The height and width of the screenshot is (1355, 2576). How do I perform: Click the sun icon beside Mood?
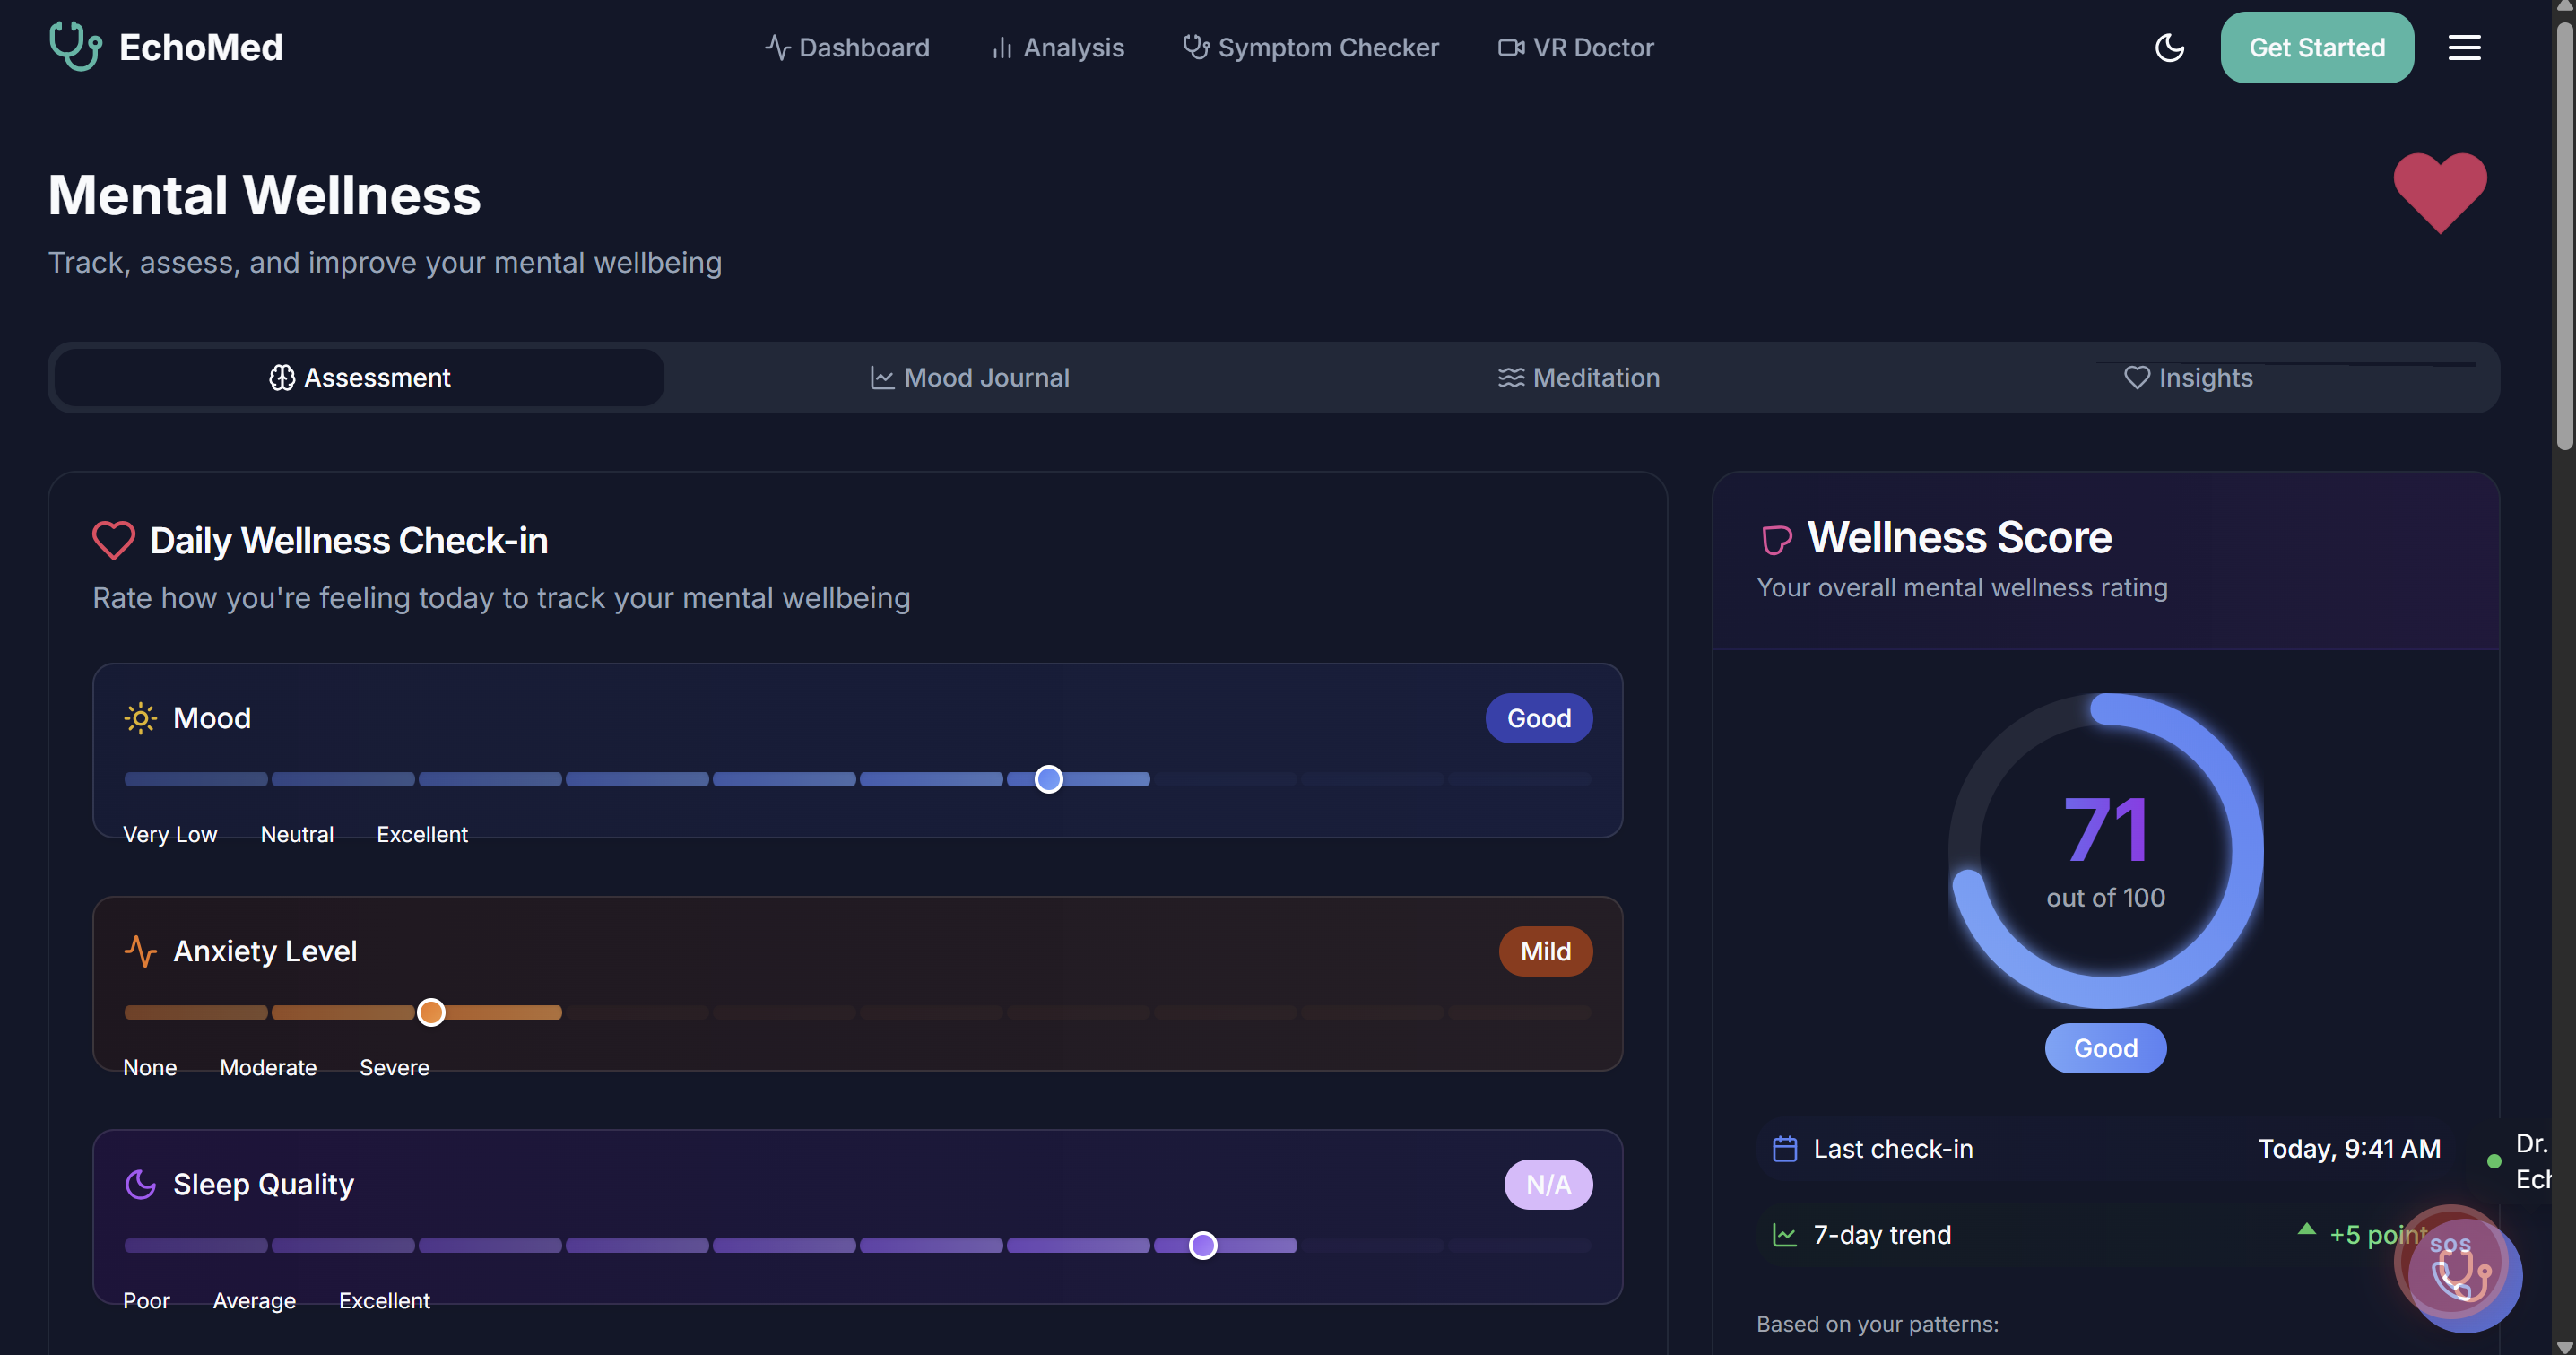pos(140,718)
